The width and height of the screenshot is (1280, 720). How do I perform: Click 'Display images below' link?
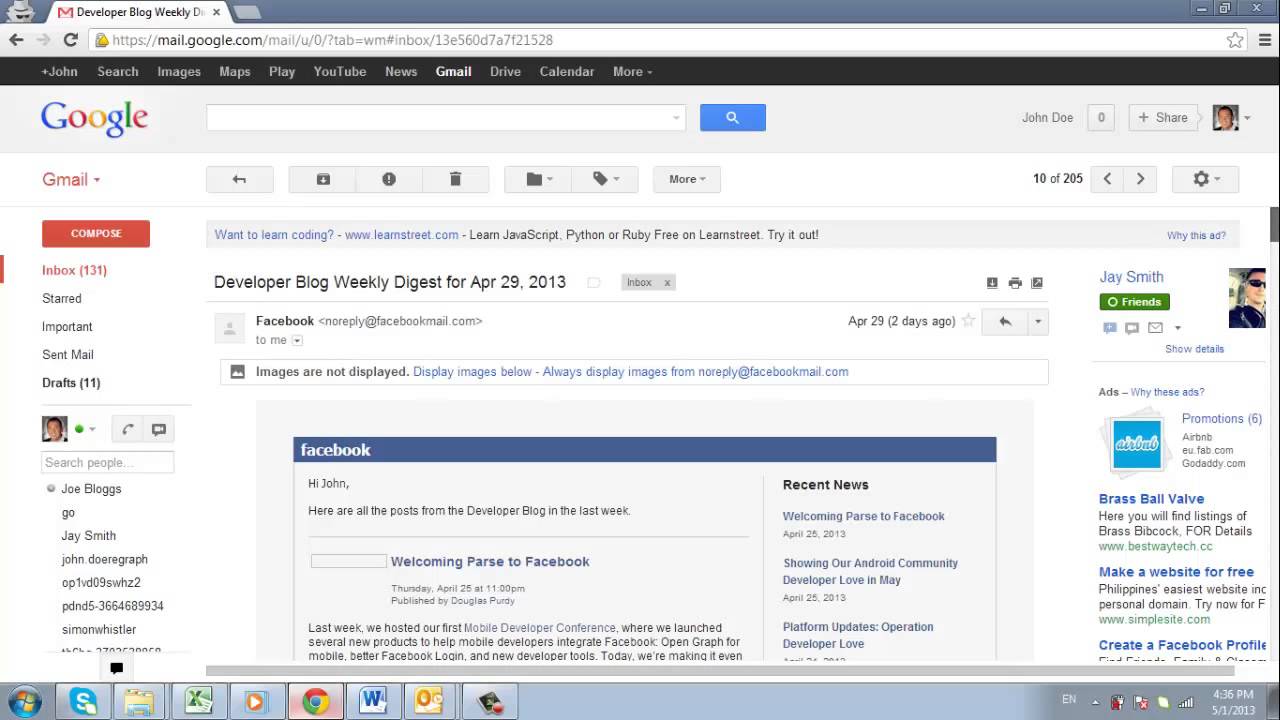coord(472,371)
